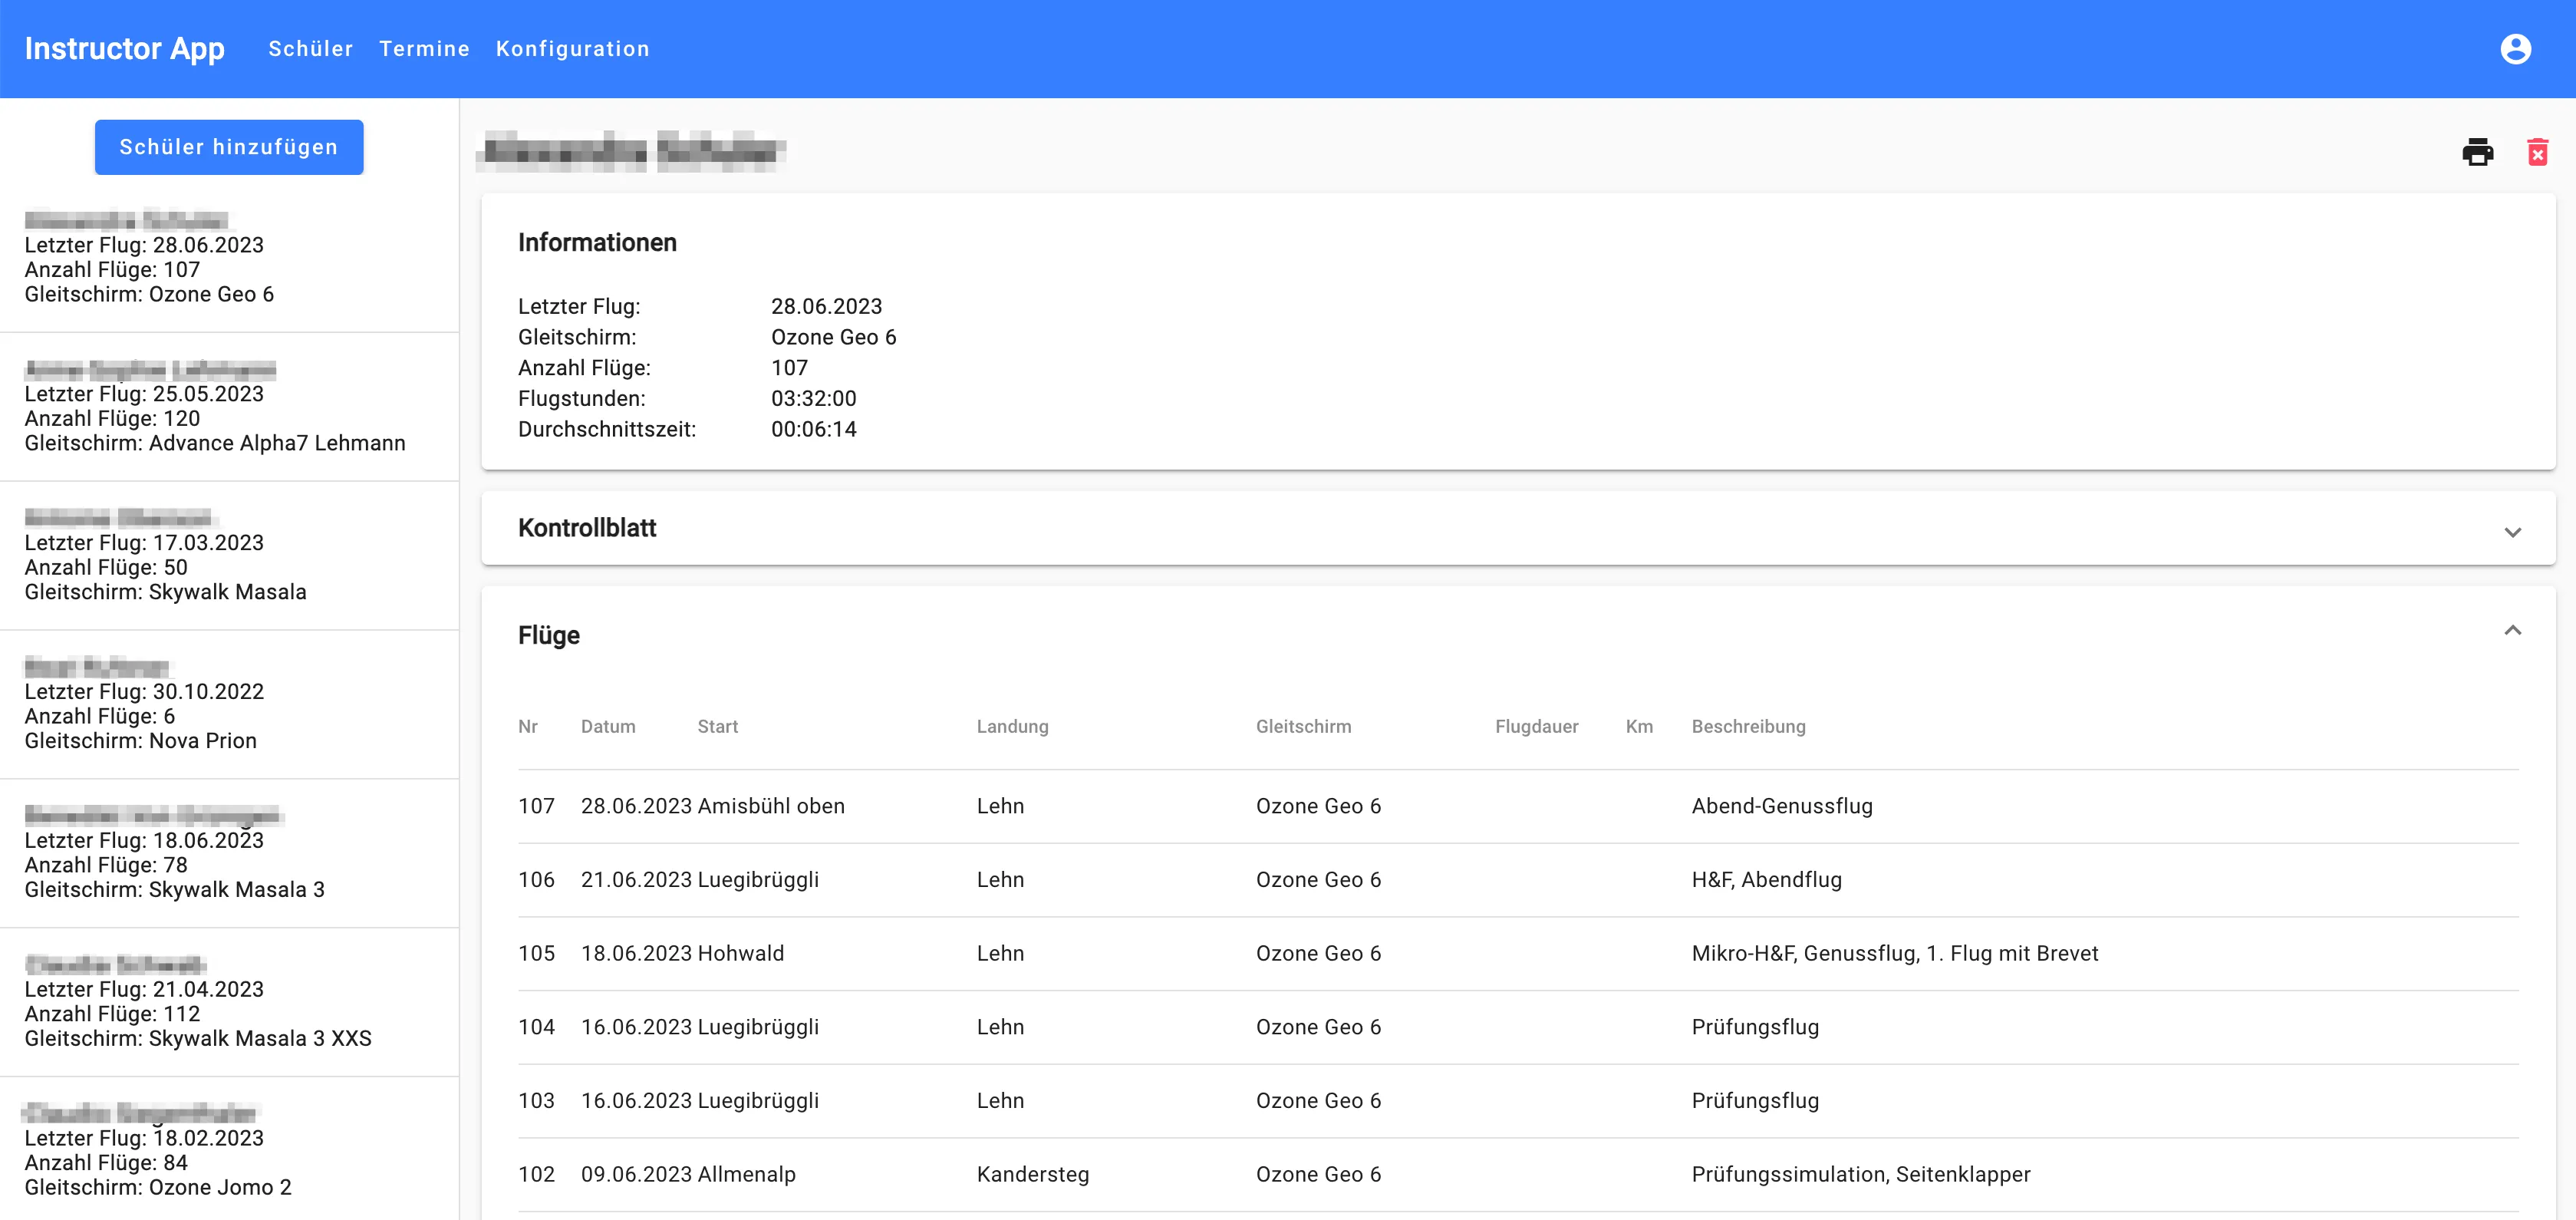Select student with Nova Prion glider
Image resolution: width=2576 pixels, height=1220 pixels.
229,705
